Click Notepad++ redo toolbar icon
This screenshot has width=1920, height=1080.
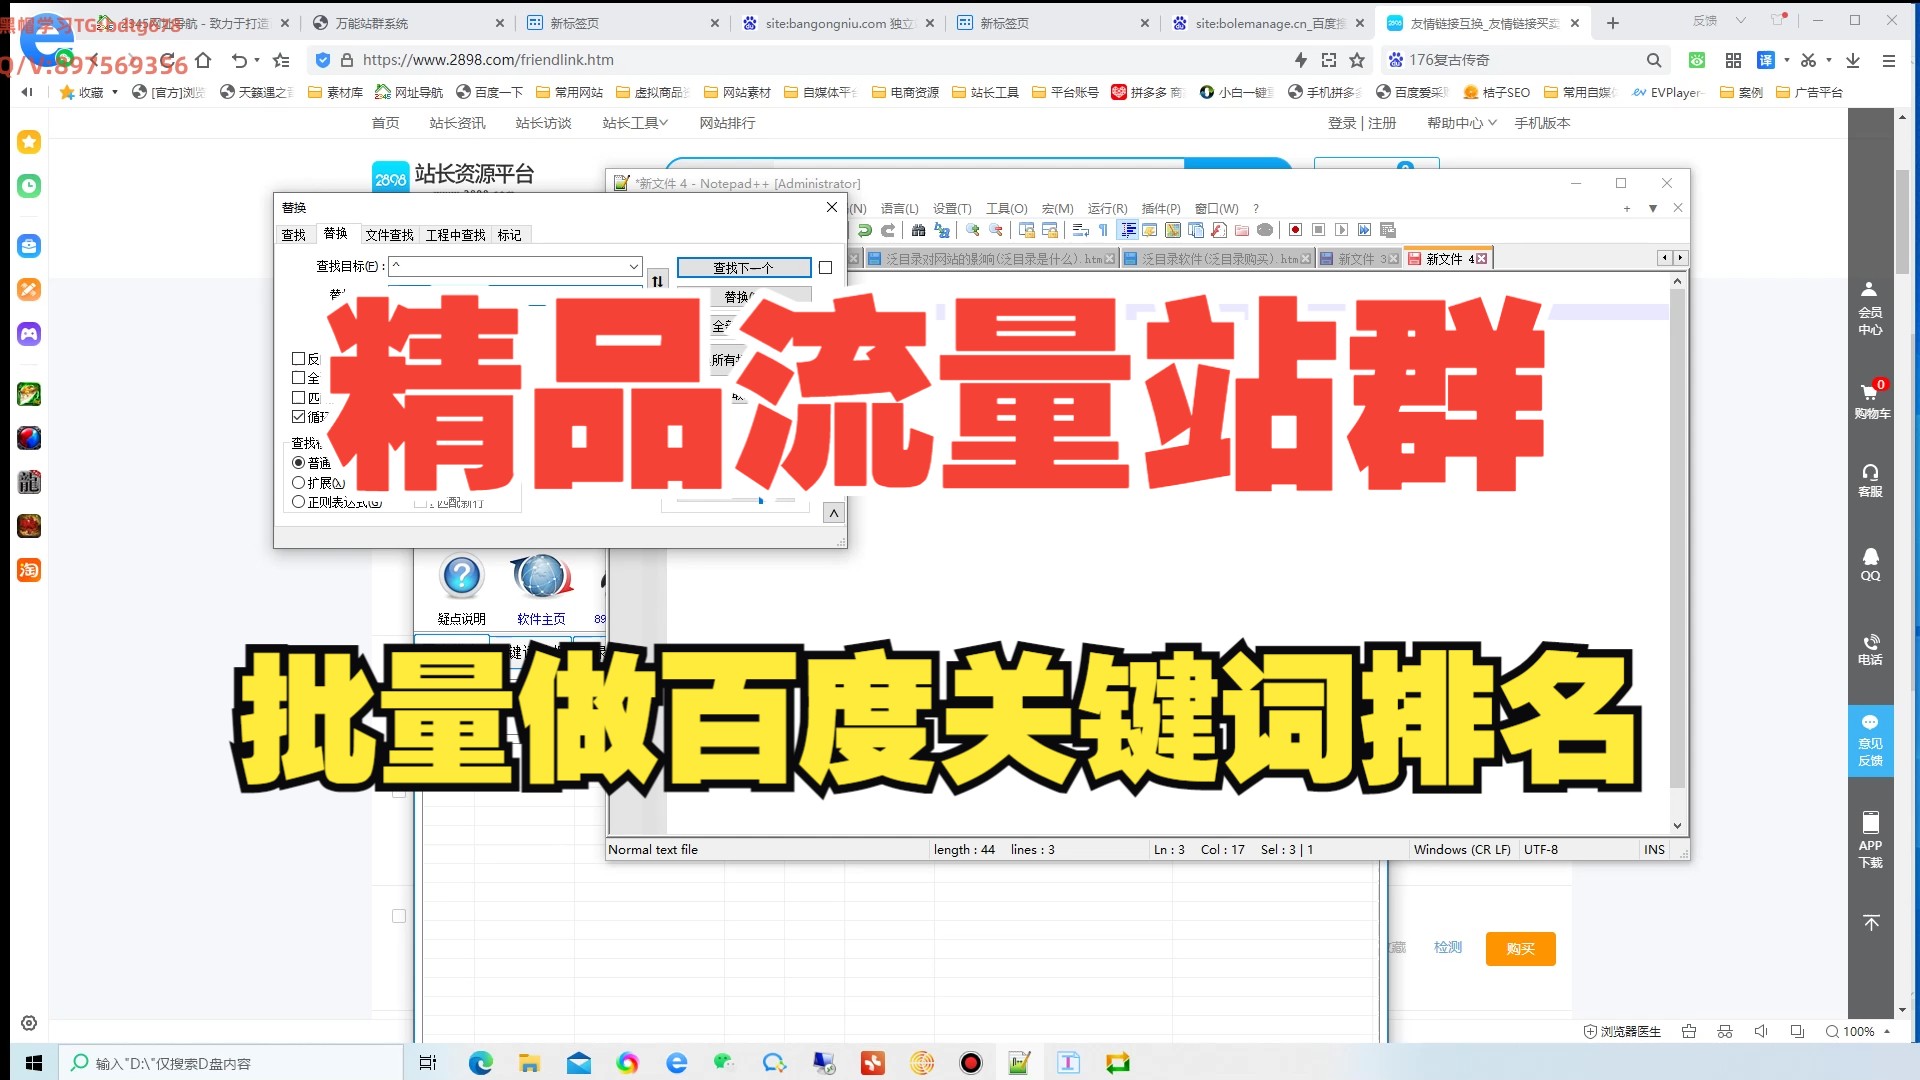tap(887, 230)
